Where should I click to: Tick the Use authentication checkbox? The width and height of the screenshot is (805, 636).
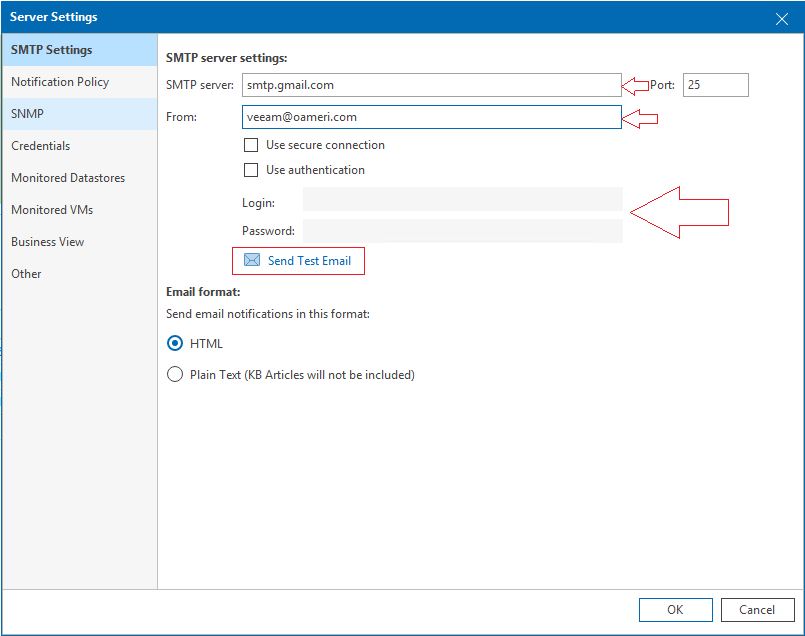251,170
